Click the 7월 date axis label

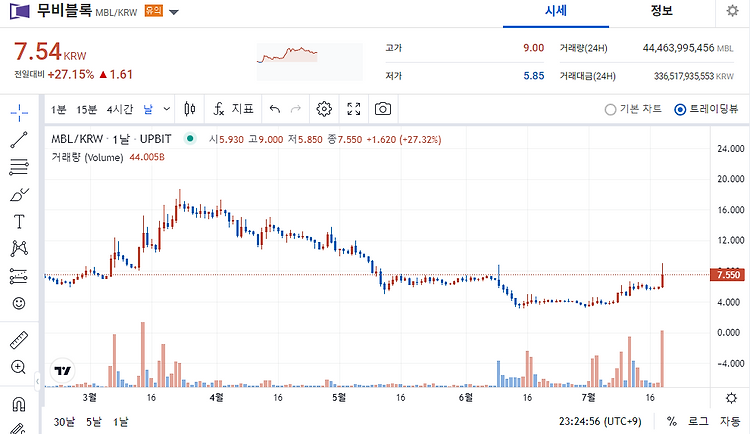point(588,397)
